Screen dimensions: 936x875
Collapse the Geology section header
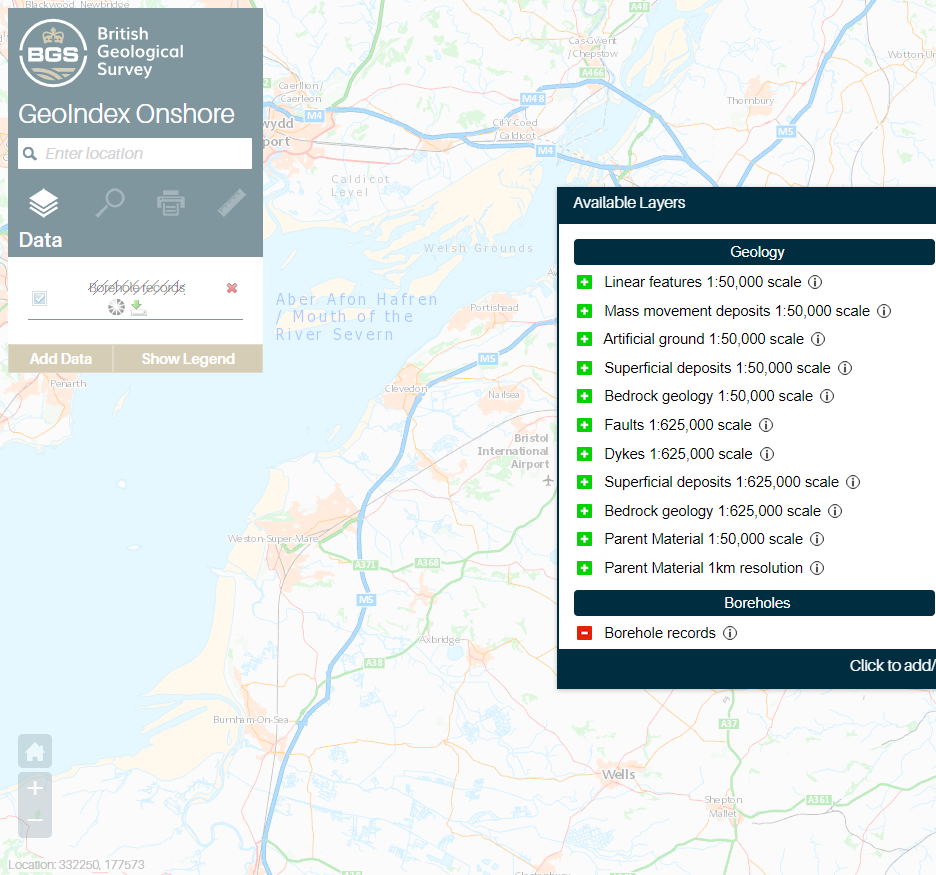pyautogui.click(x=754, y=252)
